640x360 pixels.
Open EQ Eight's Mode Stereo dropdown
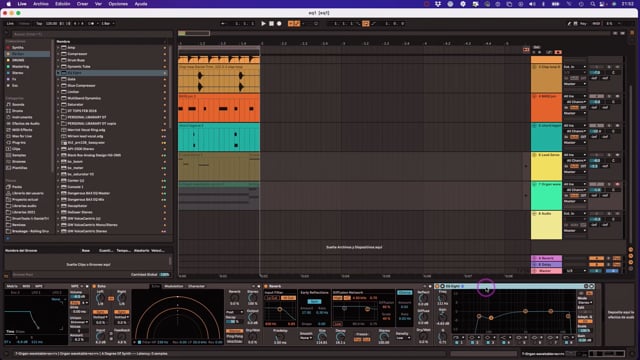coord(584,302)
